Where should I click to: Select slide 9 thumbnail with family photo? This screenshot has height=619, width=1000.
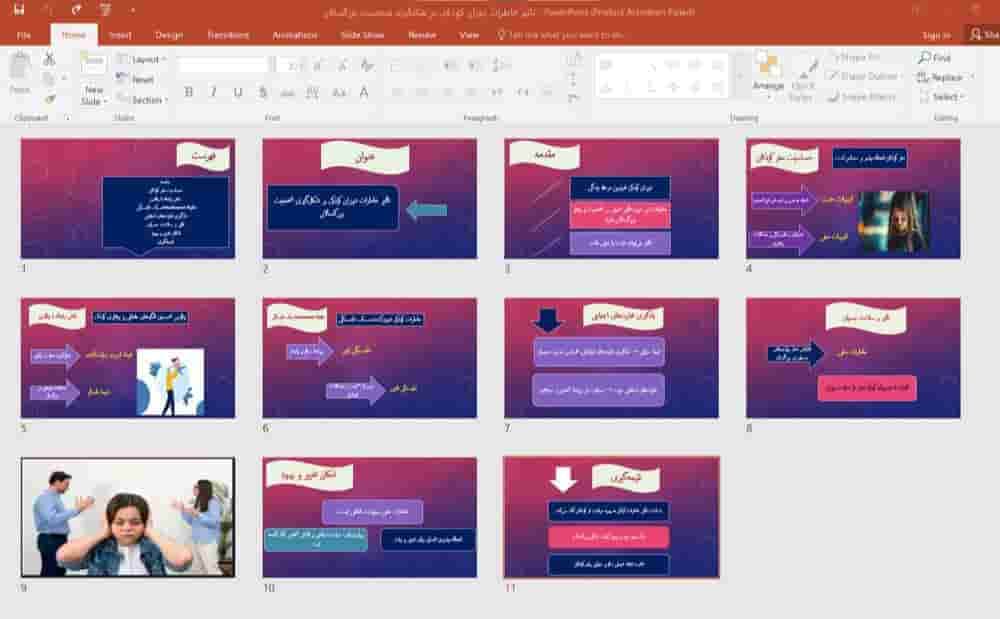(128, 517)
